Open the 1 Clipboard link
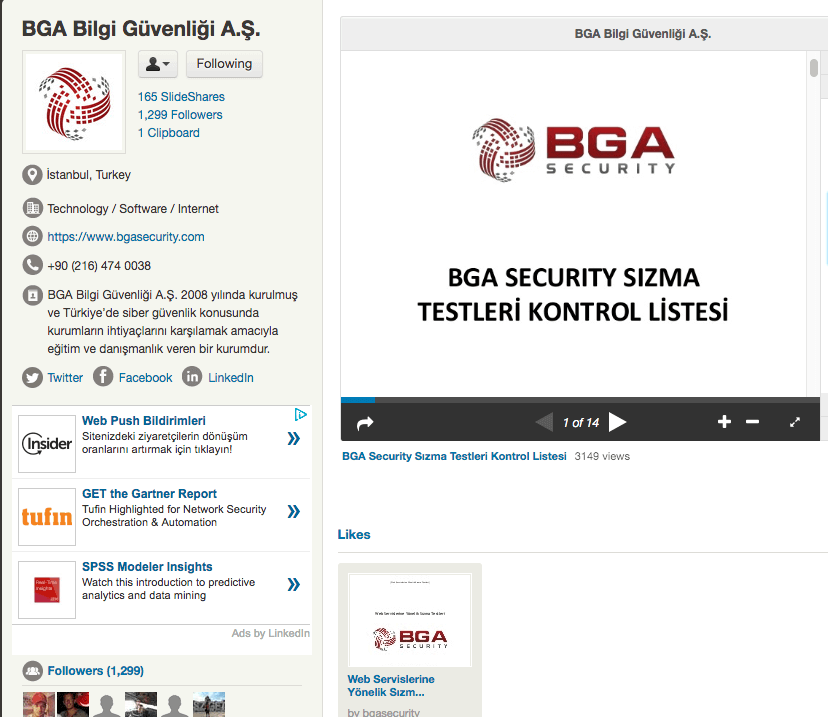 (168, 133)
